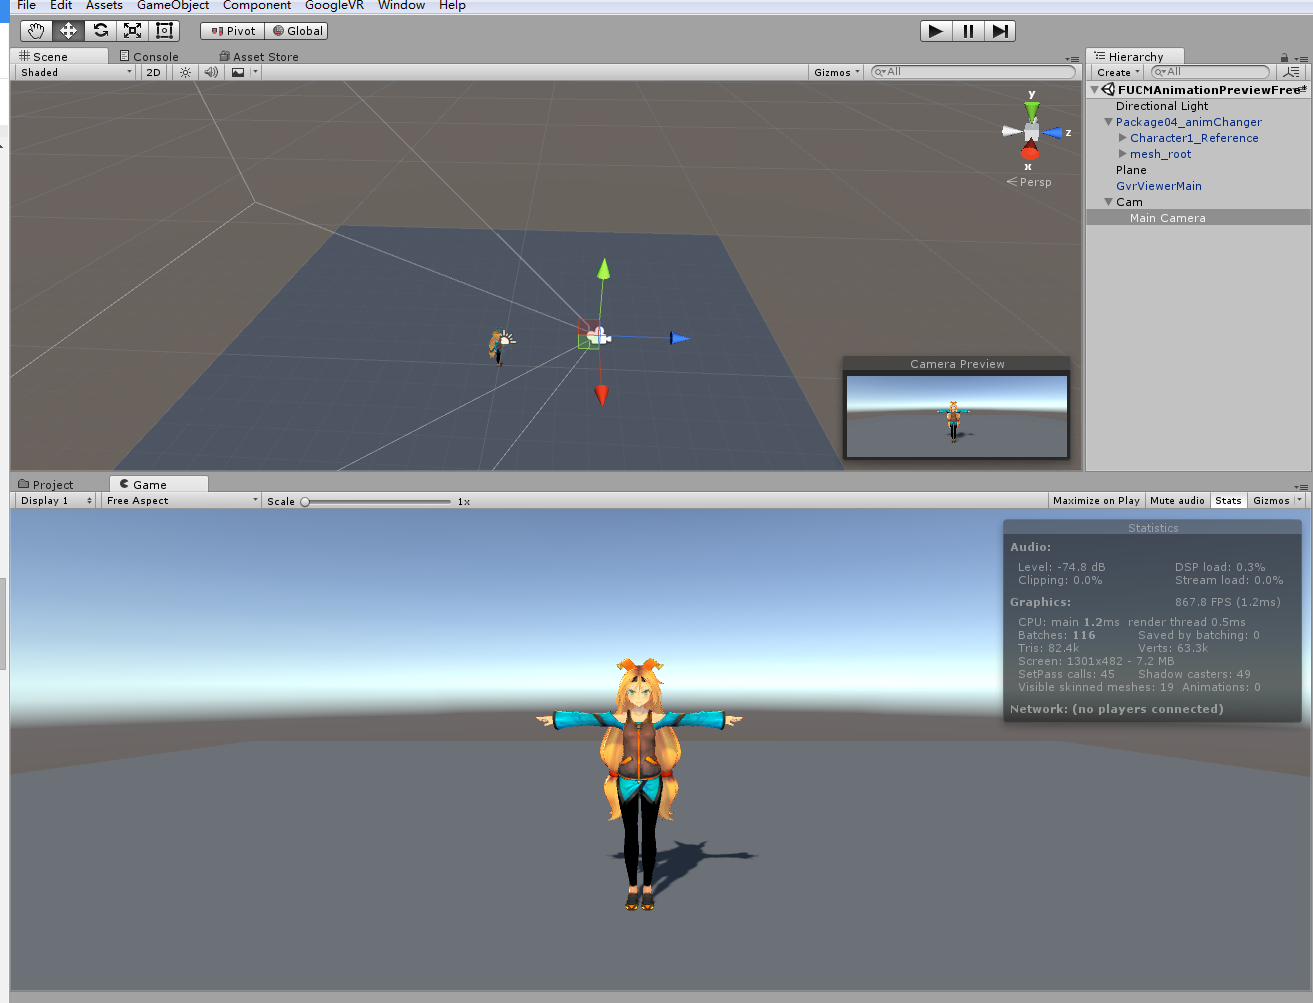1313x1003 pixels.
Task: Collapse the Package04_animChanger tree node
Action: 1108,122
